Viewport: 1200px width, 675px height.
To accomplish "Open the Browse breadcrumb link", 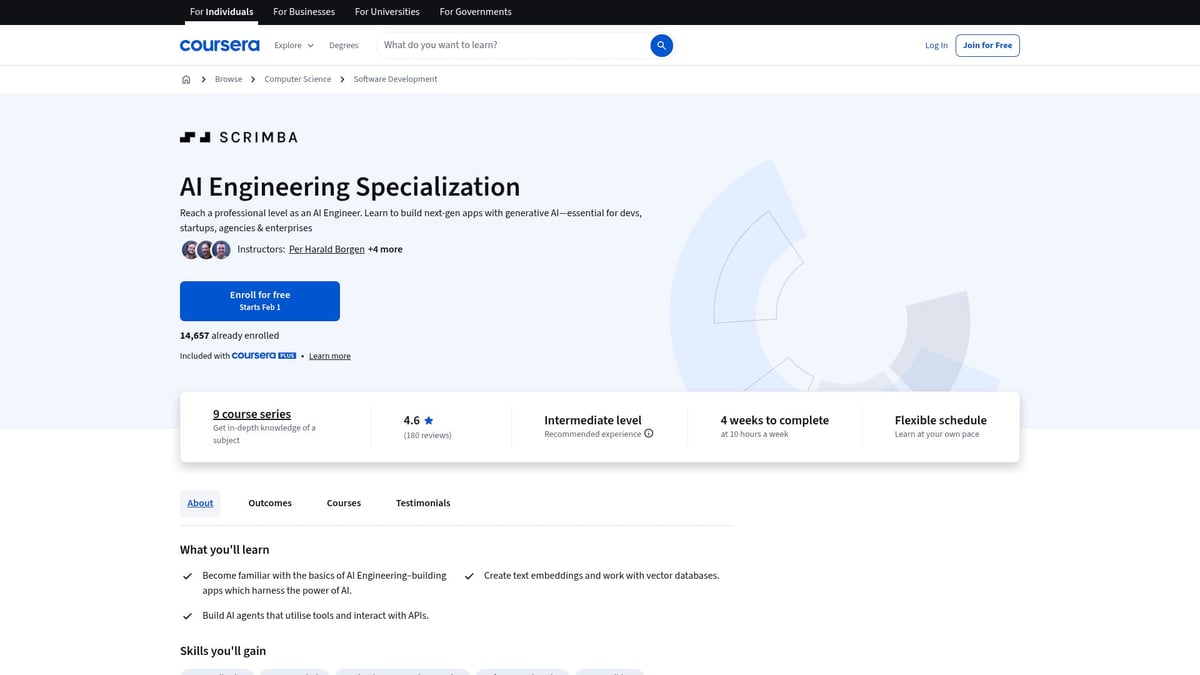I will [x=228, y=79].
